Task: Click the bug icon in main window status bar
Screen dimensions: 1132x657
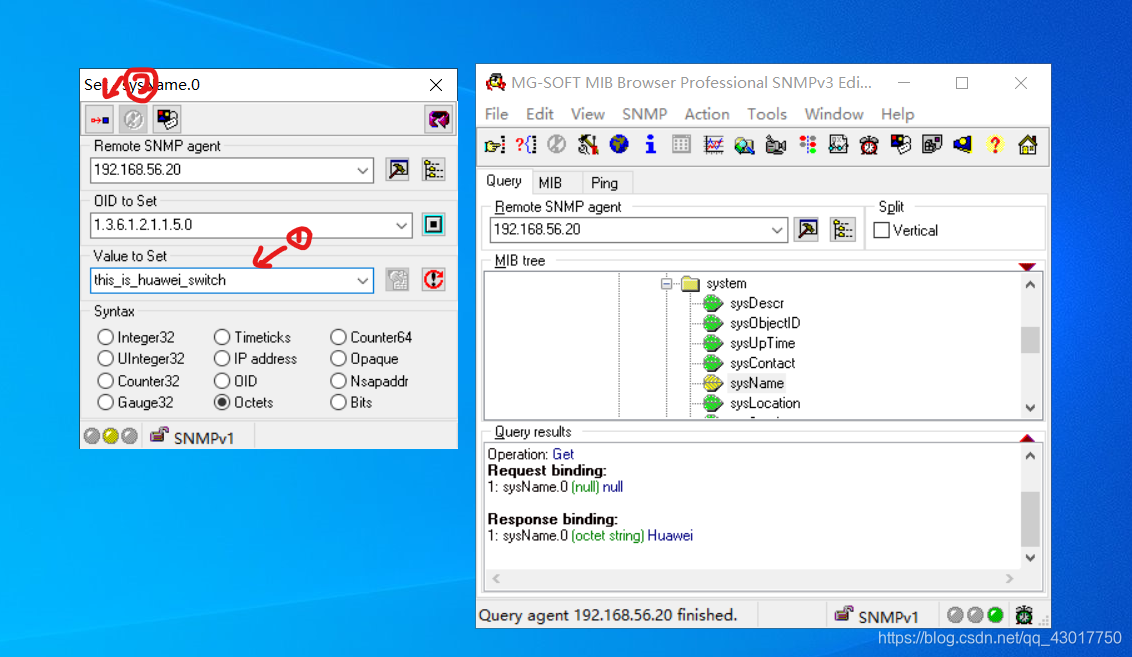Action: click(x=1024, y=615)
